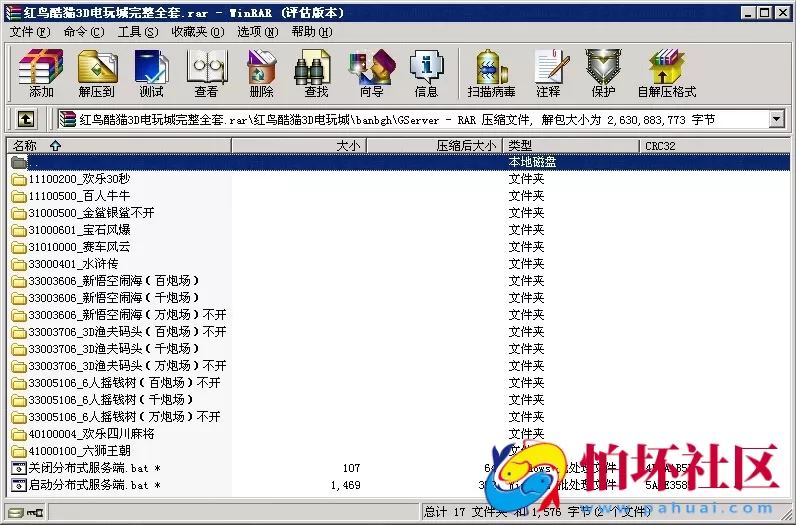
Task: Click the View (查看) toolbar icon
Action: [206, 73]
